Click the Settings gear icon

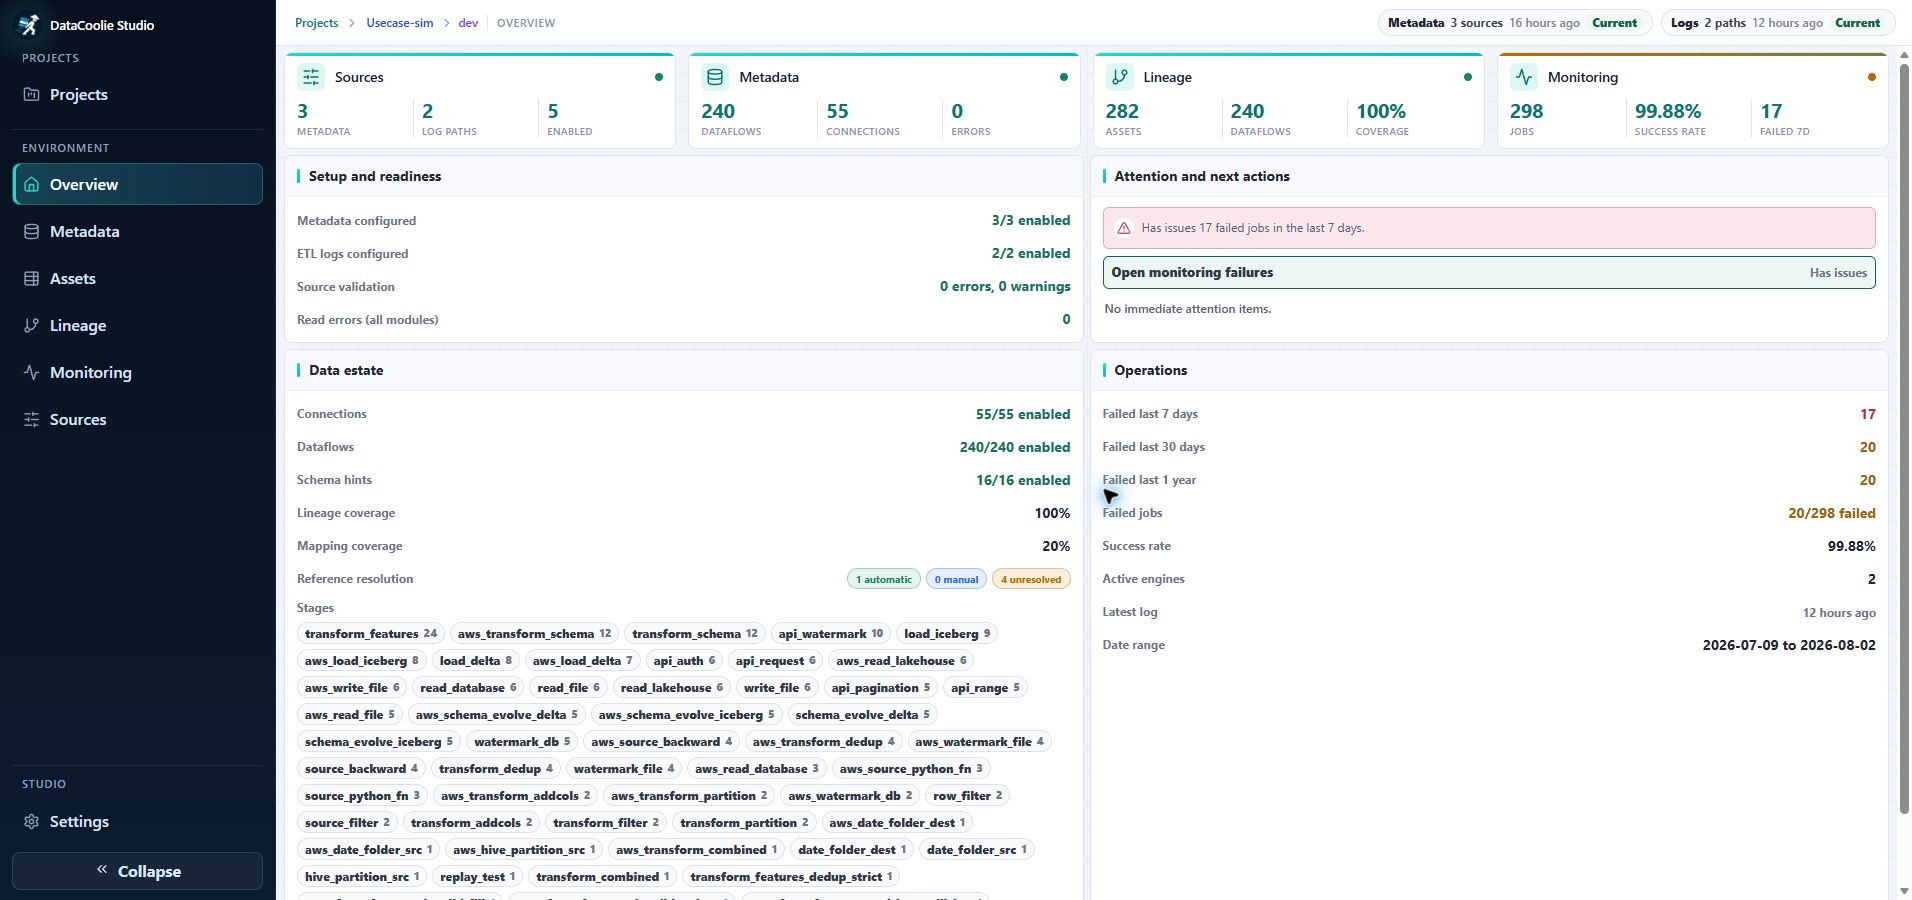(x=31, y=822)
